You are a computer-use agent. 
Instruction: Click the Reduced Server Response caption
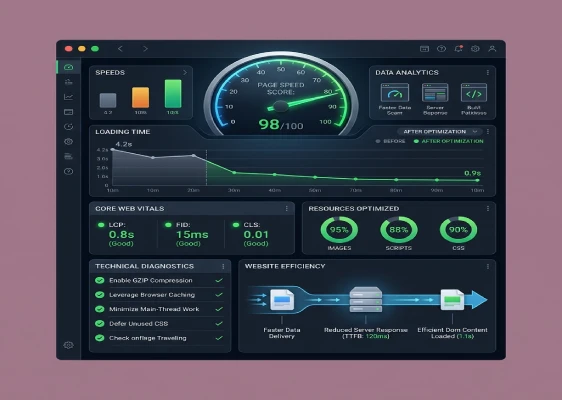(x=366, y=333)
